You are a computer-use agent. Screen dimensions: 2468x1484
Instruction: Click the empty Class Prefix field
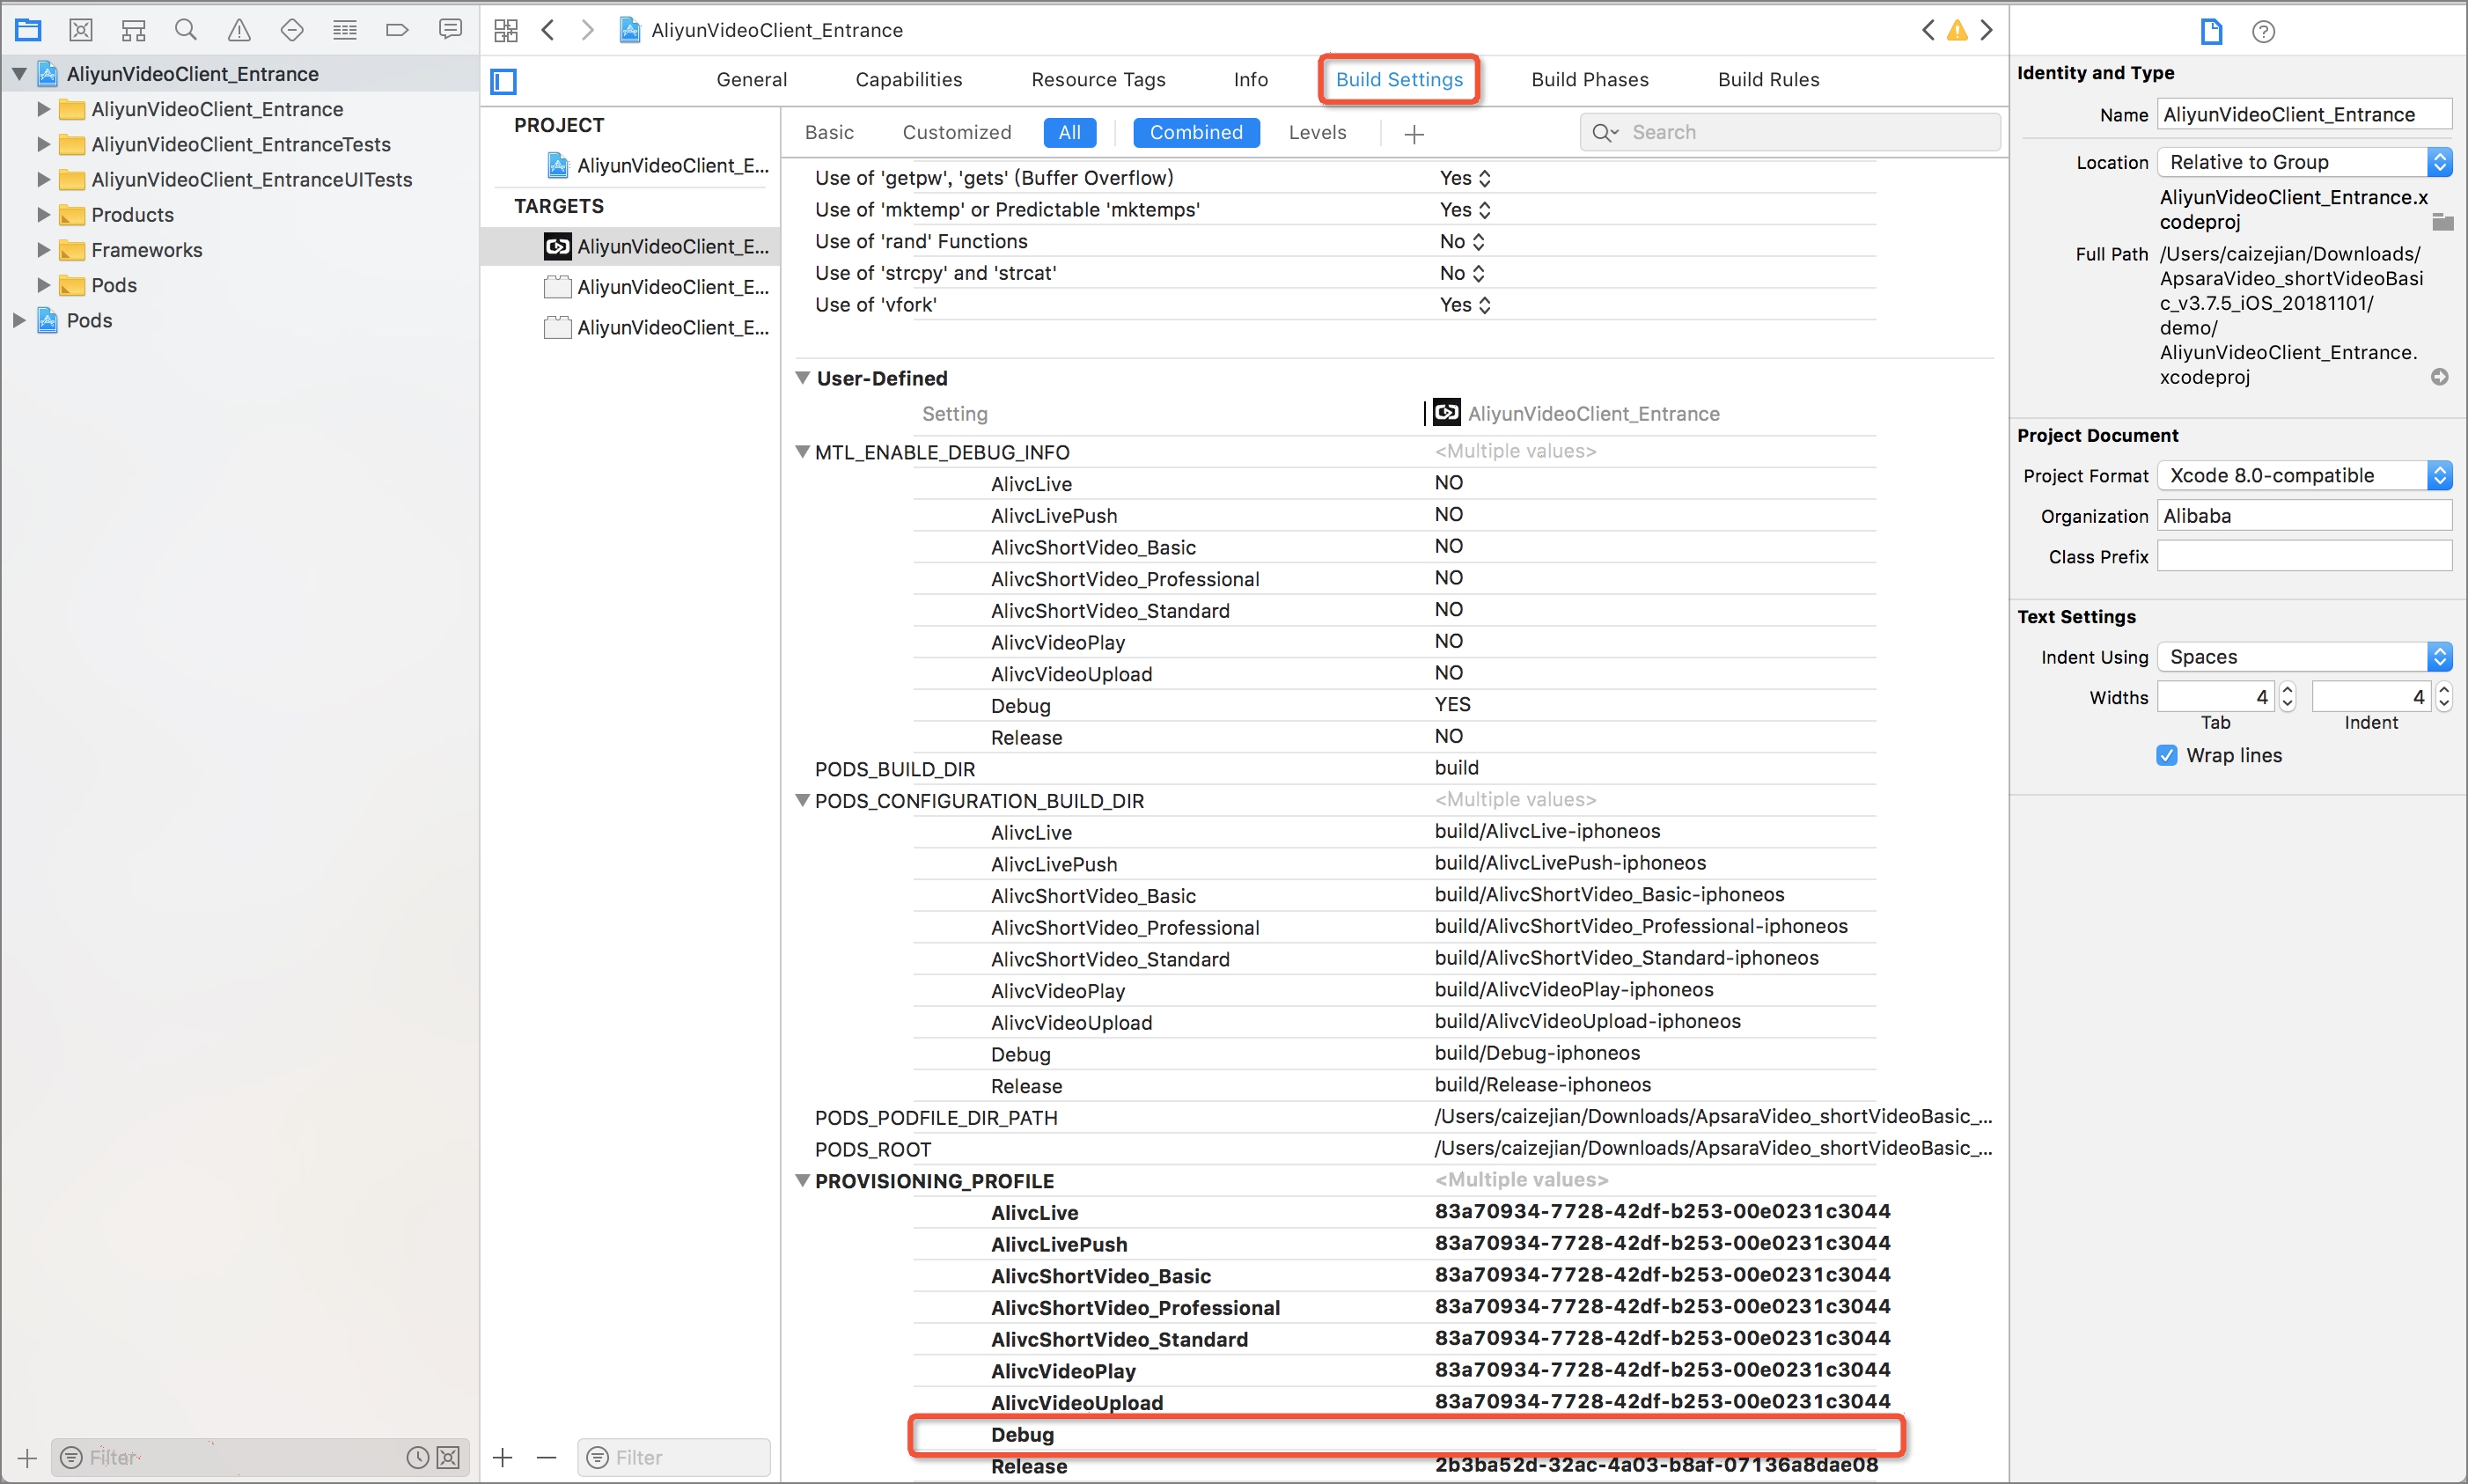[2304, 556]
